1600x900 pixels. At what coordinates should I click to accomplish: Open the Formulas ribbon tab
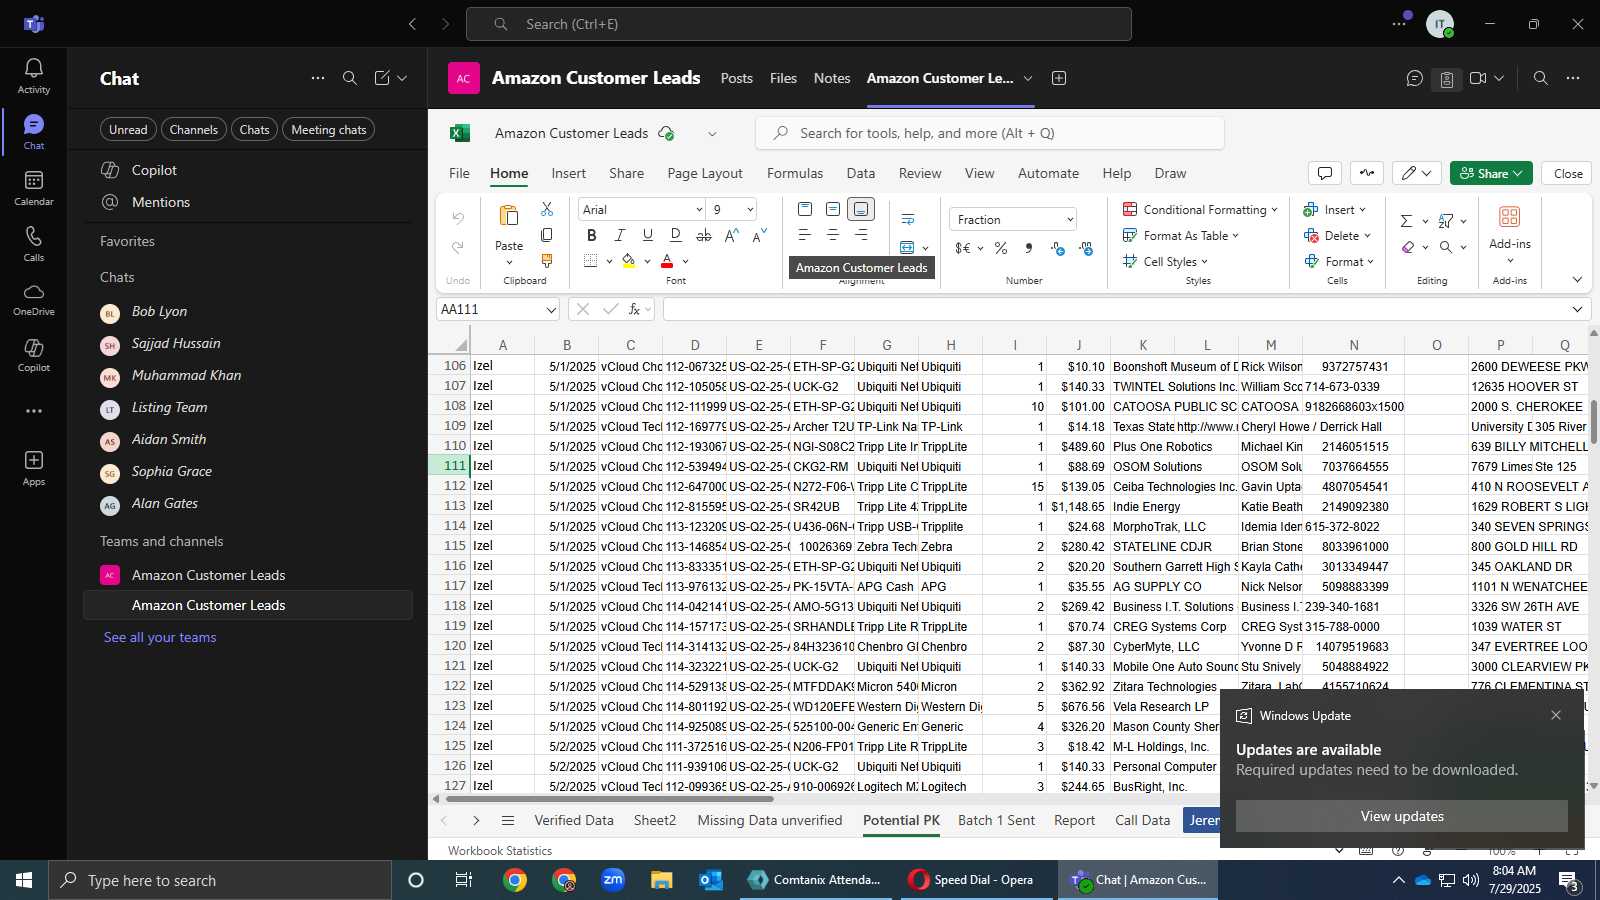[795, 173]
